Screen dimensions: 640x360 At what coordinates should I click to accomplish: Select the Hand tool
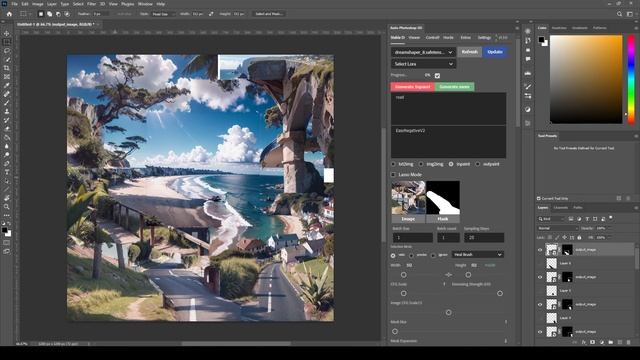coord(7,198)
